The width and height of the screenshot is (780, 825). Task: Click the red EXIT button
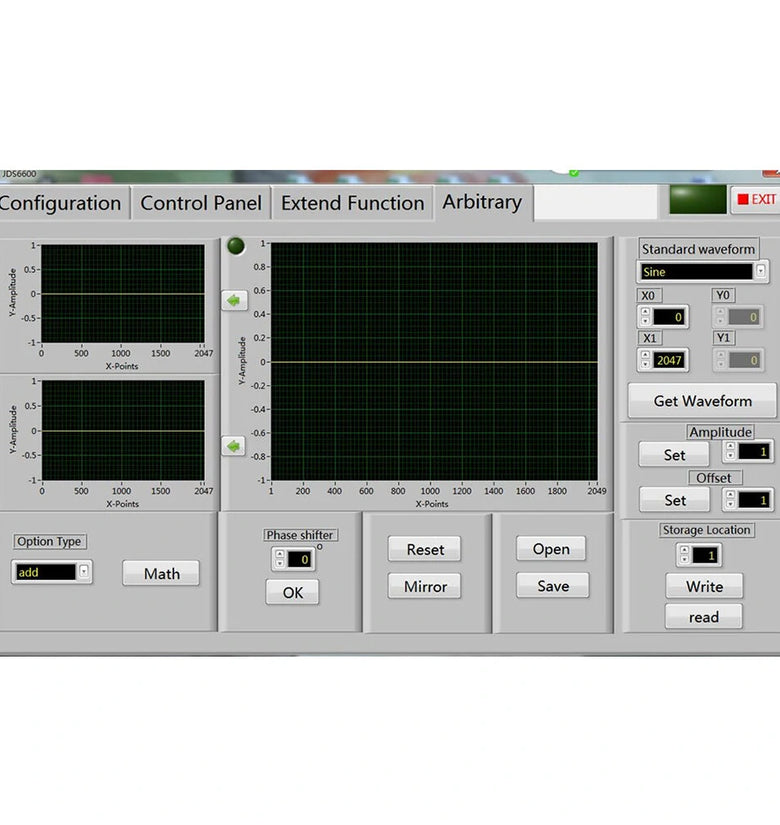click(756, 199)
